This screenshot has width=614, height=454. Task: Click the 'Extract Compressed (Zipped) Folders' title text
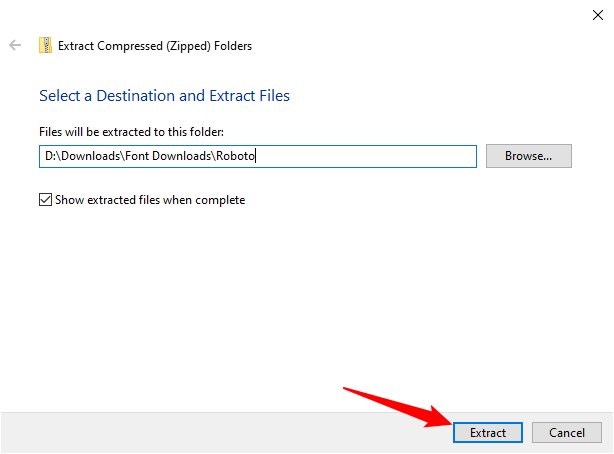[155, 45]
